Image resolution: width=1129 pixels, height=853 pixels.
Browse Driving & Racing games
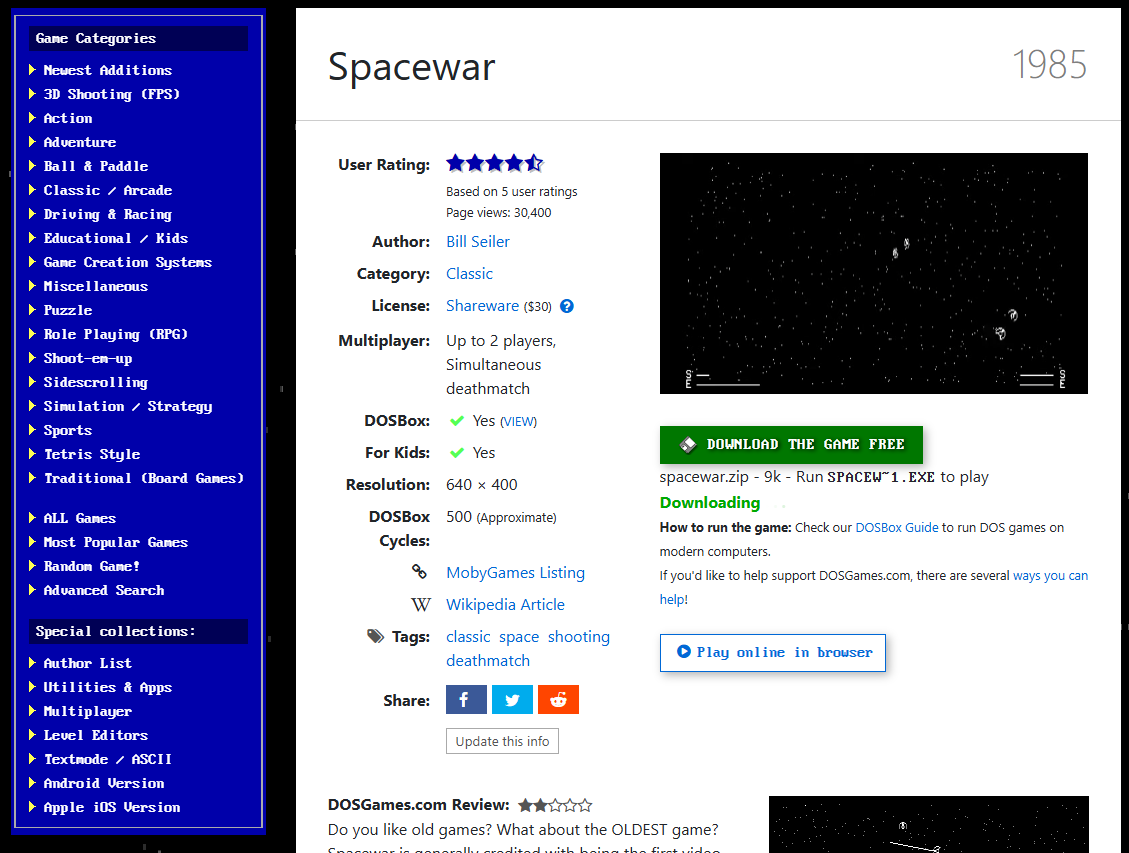107,215
